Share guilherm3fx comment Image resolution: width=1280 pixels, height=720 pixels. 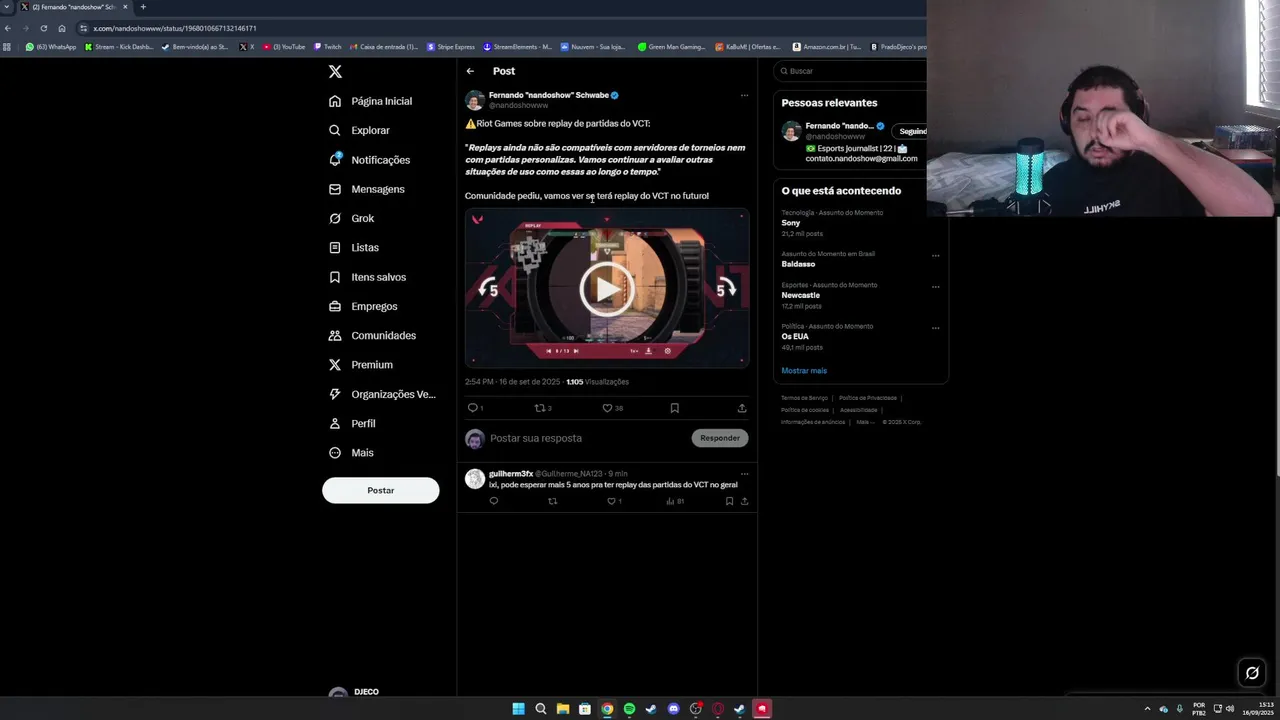(744, 501)
